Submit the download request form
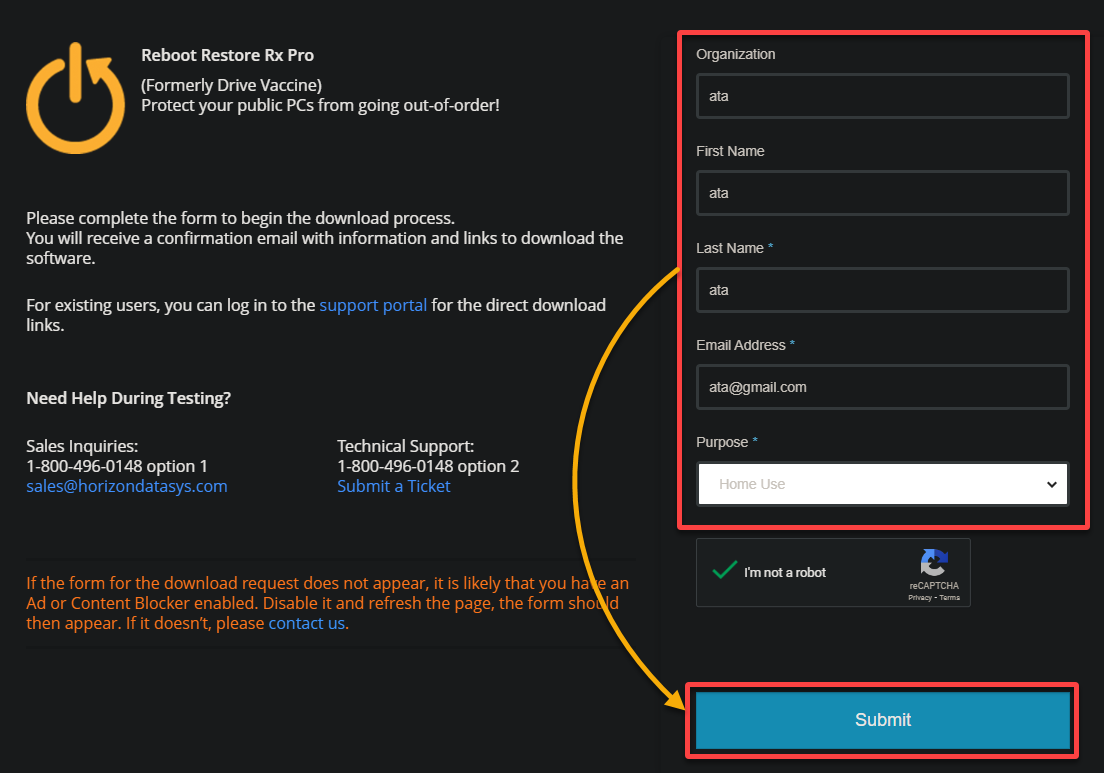1104x773 pixels. click(x=882, y=719)
